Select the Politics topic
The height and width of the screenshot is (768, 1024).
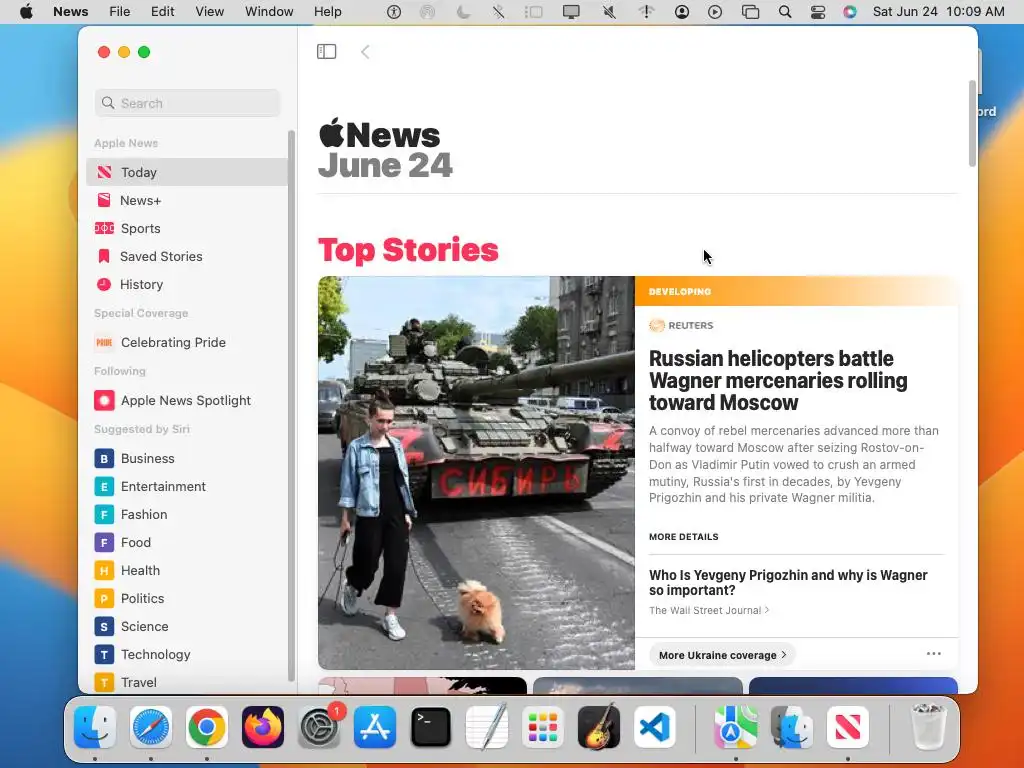187,599
